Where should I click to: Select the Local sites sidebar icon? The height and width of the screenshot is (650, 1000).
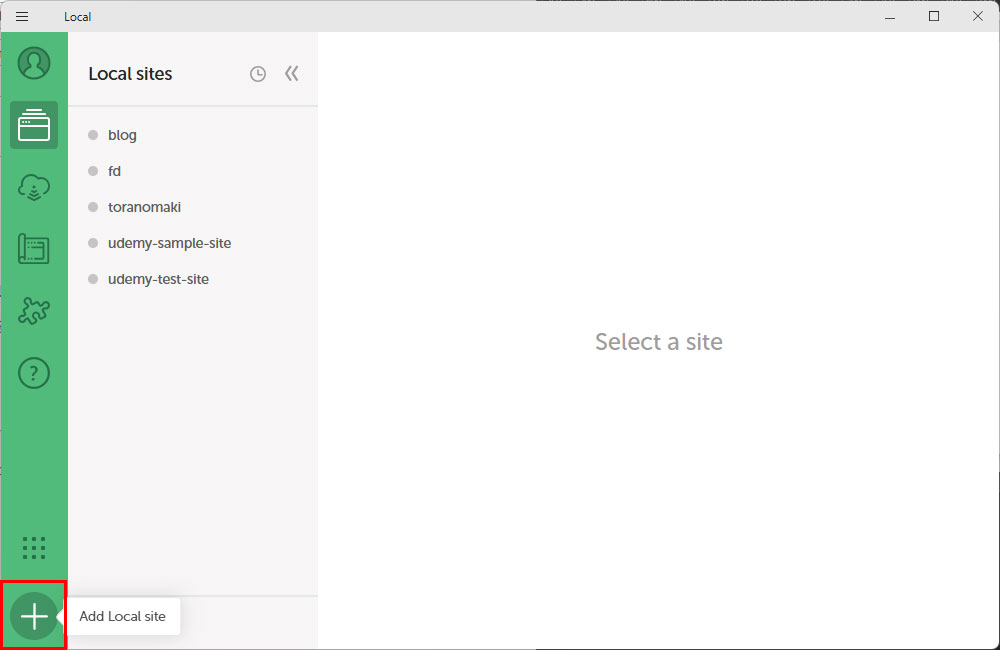point(34,125)
